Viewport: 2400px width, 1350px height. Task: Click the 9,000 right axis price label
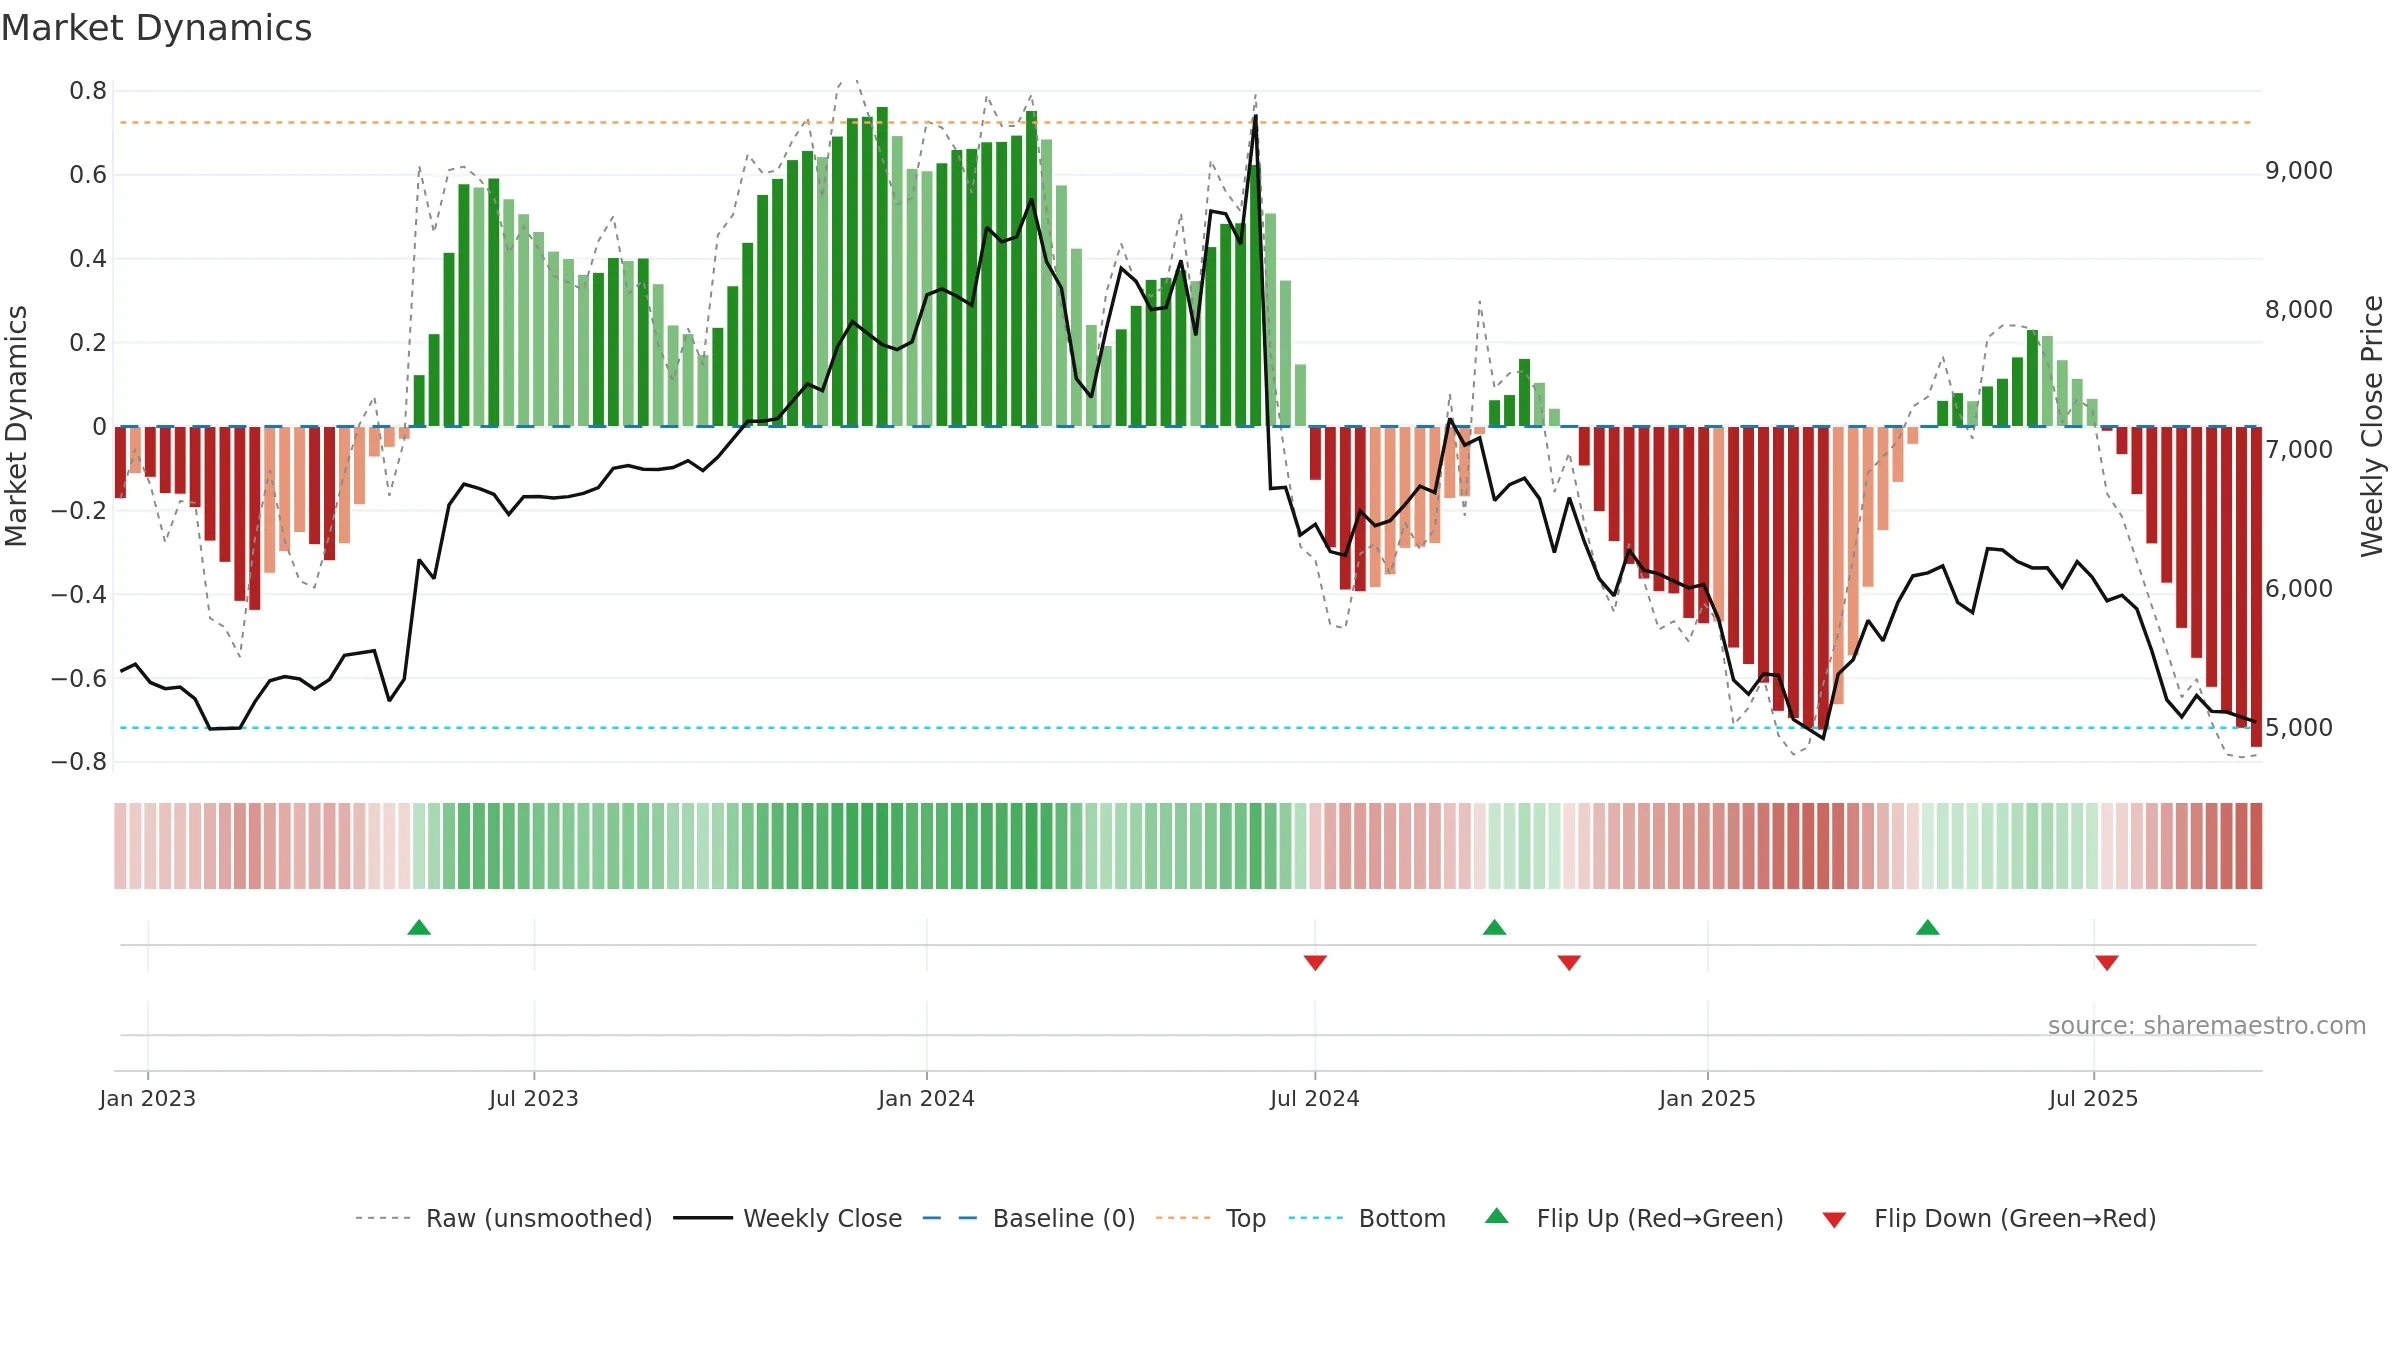[2299, 171]
